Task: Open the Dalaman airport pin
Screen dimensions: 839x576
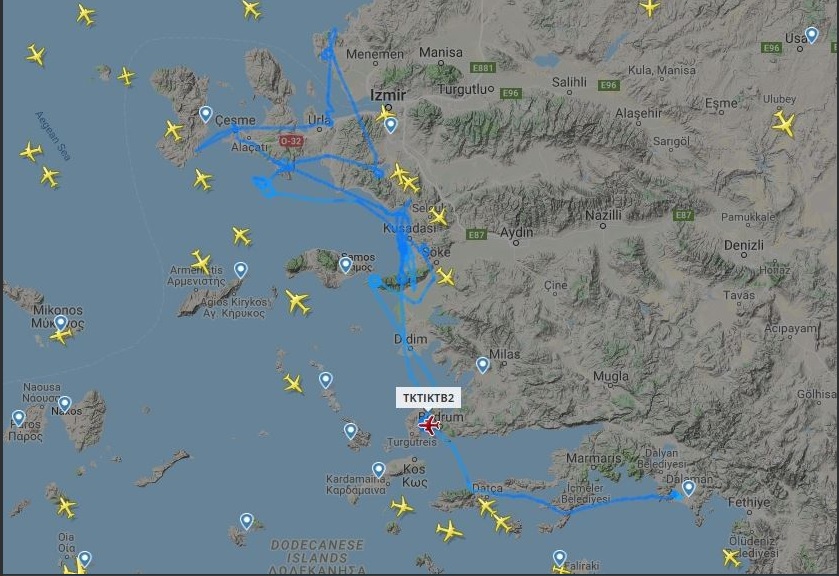Action: (689, 488)
